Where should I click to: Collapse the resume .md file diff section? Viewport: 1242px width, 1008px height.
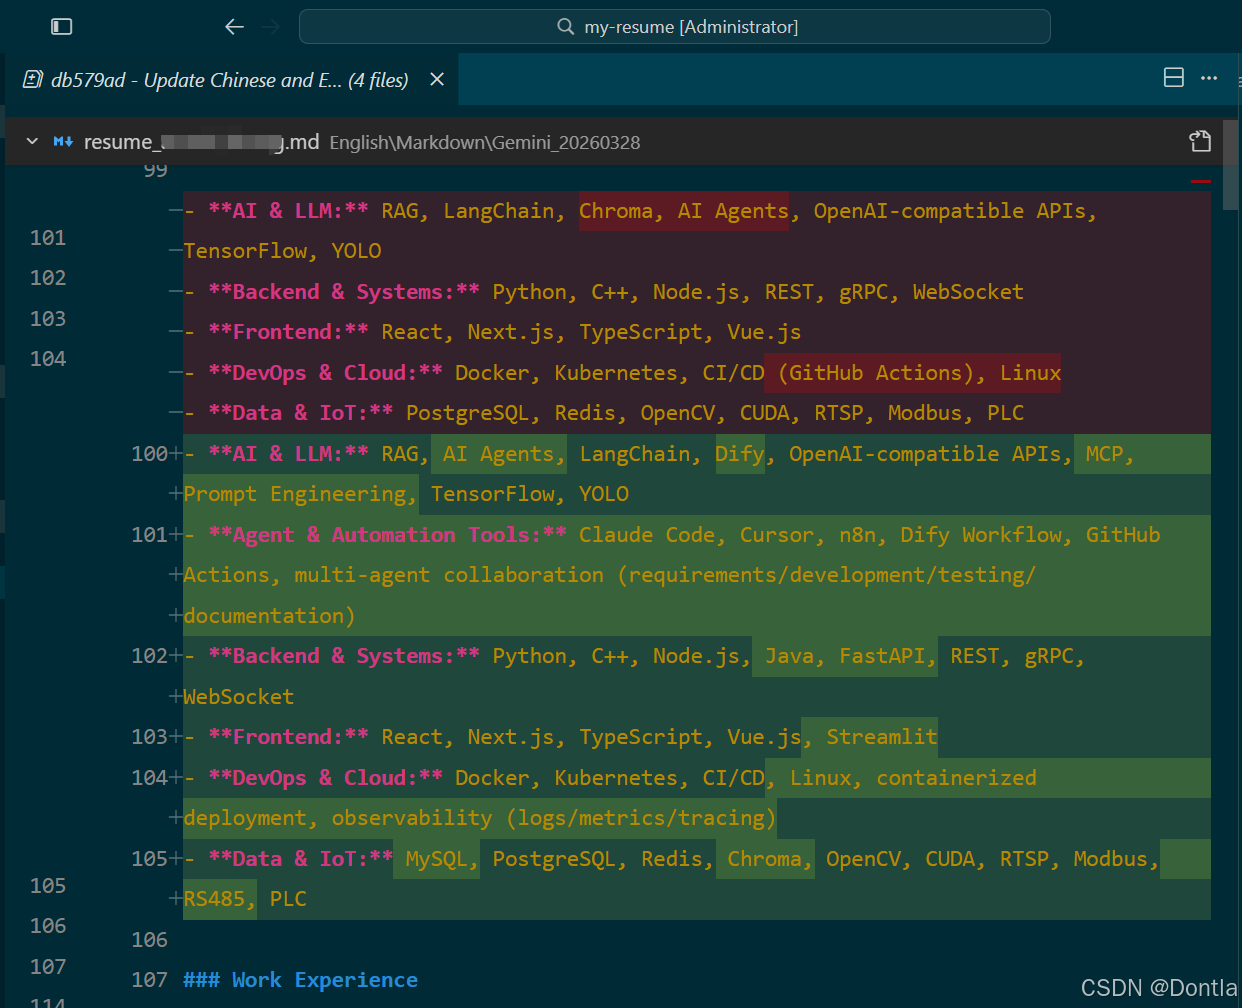[x=32, y=142]
